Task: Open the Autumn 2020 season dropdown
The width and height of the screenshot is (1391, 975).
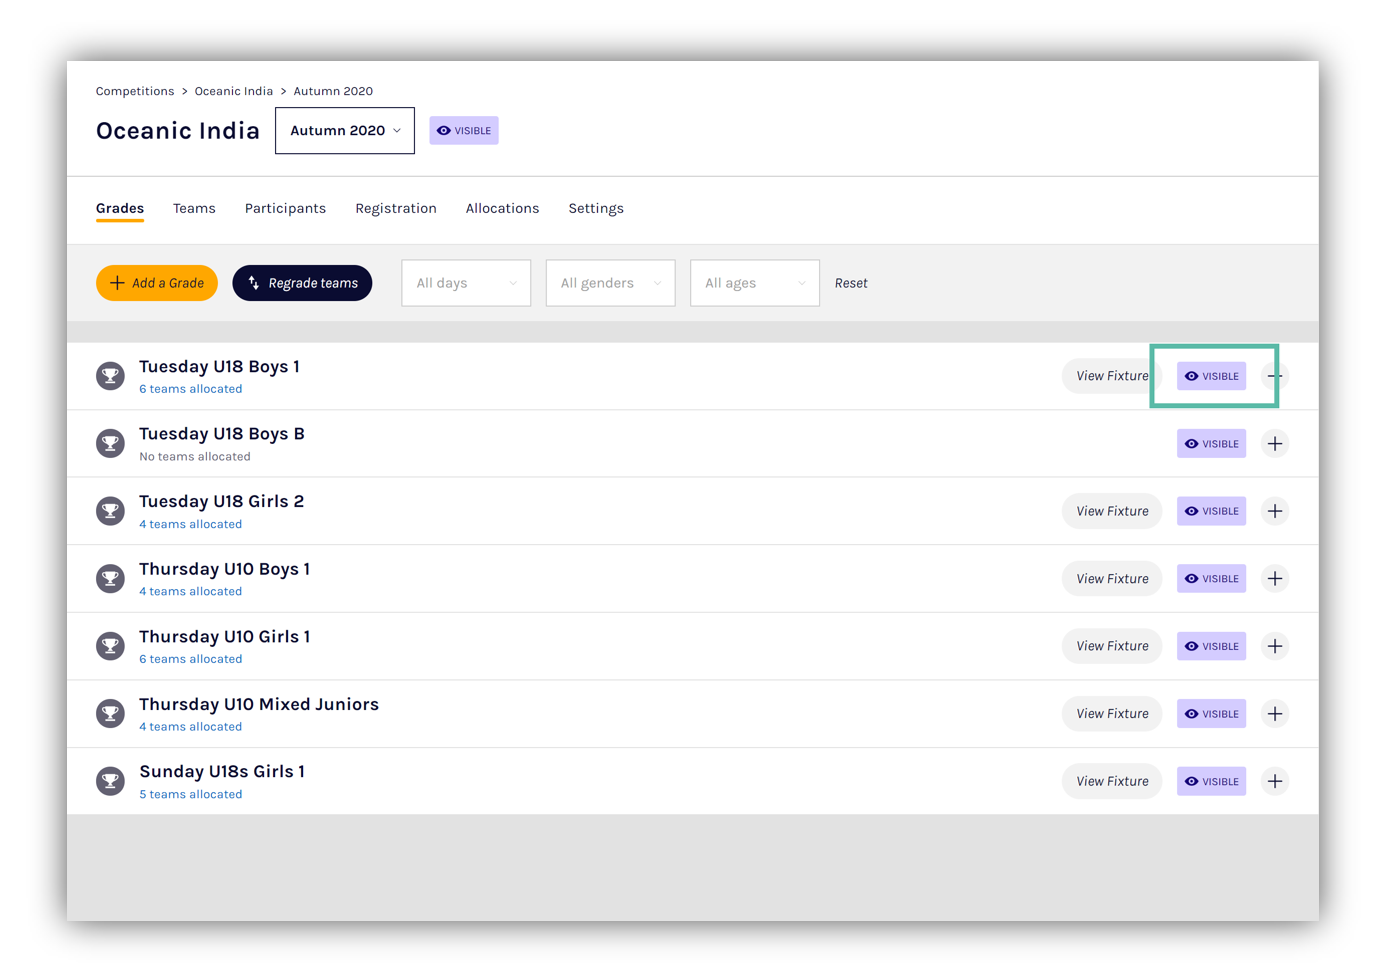Action: click(345, 131)
